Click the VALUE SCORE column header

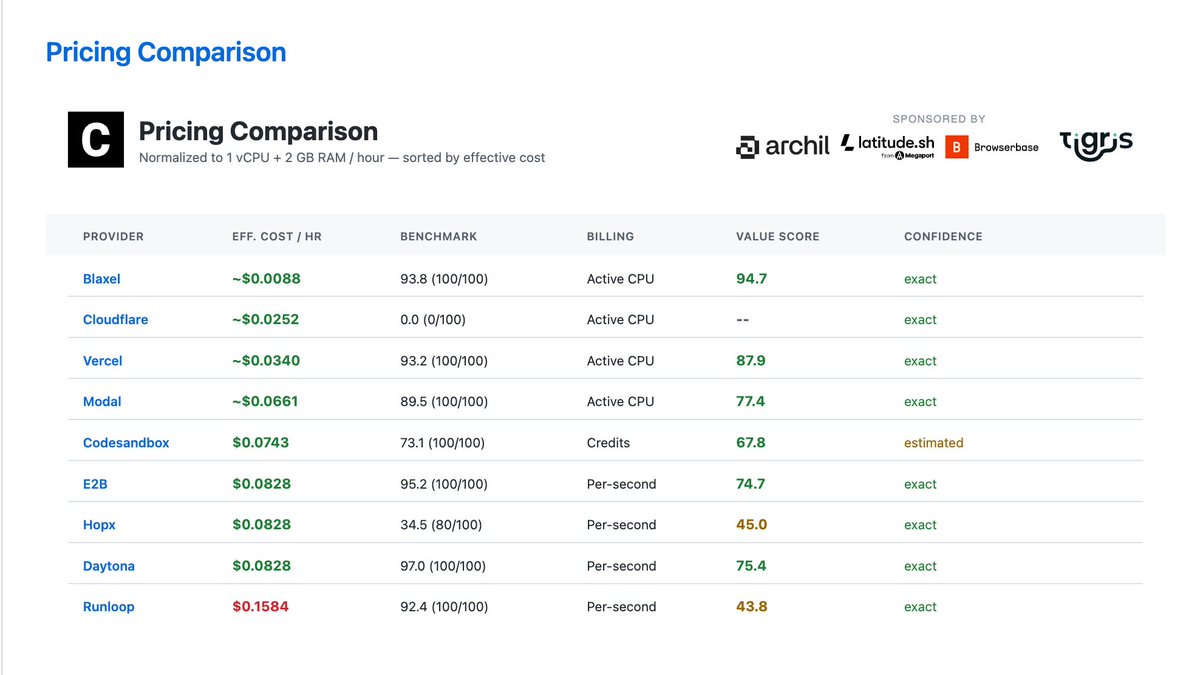point(777,237)
